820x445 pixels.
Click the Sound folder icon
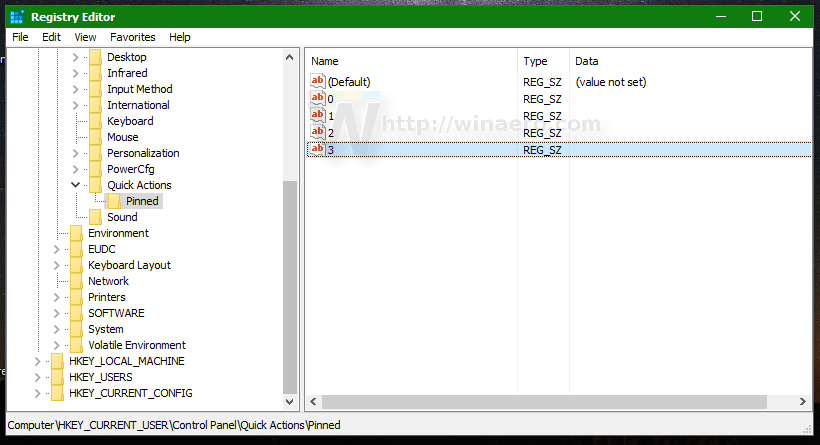(x=95, y=216)
